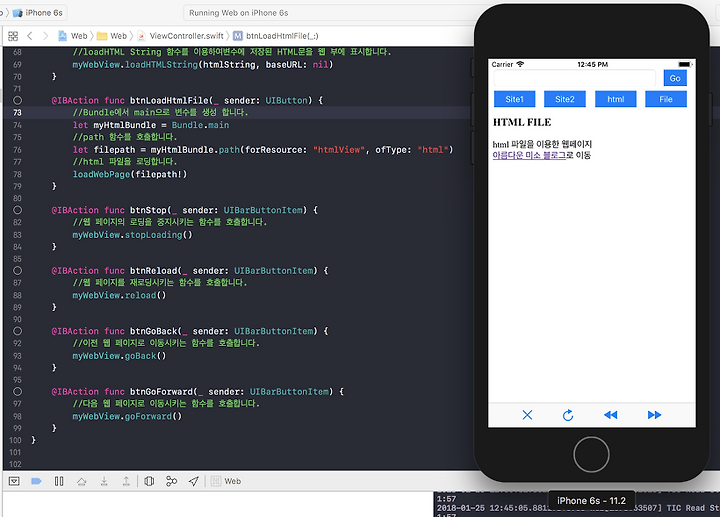Click "let myHtmlBundle = Bundle.main" line
The width and height of the screenshot is (720, 517).
[151, 125]
